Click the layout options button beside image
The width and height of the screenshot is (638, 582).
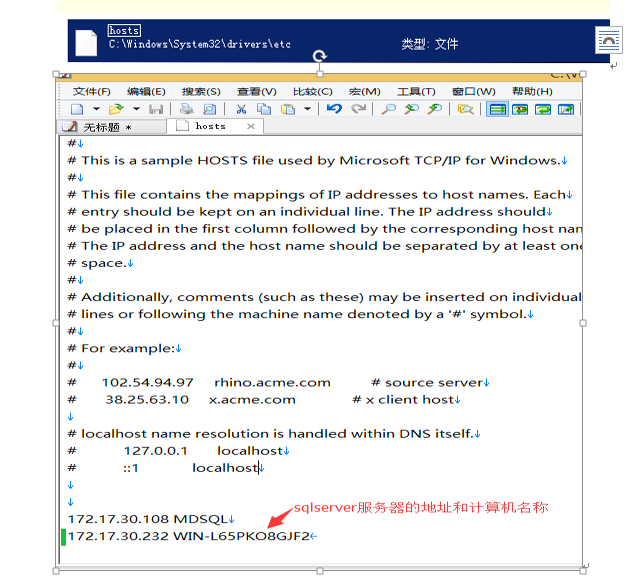608,40
